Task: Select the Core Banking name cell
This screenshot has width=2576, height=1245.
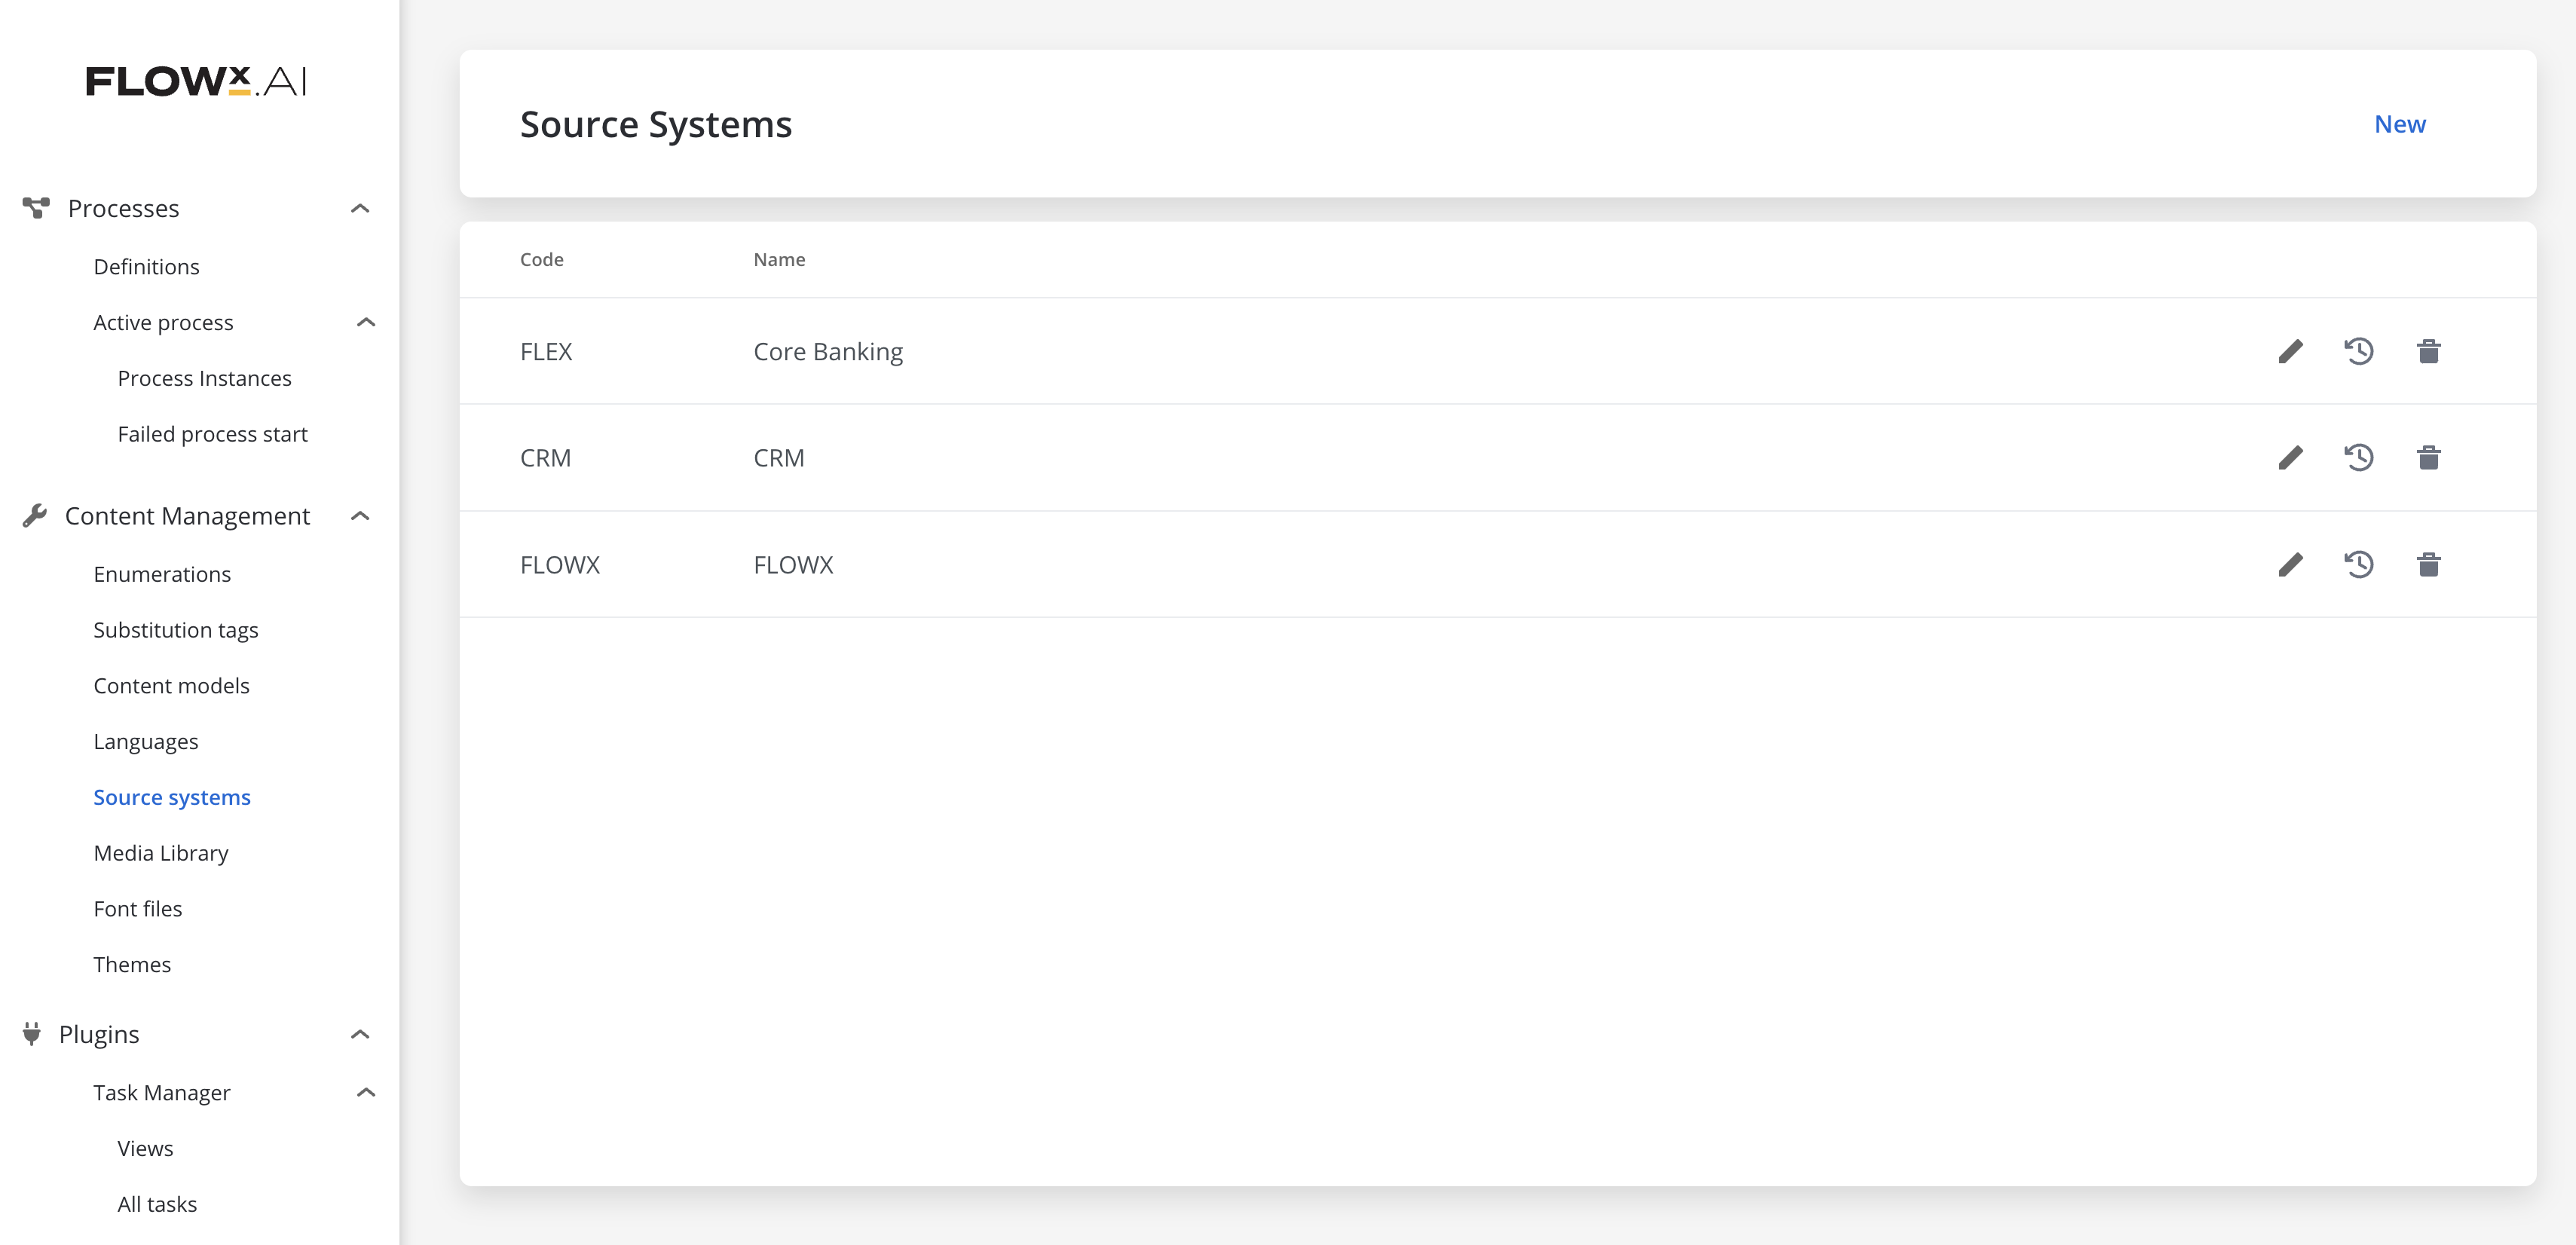Action: pyautogui.click(x=828, y=352)
